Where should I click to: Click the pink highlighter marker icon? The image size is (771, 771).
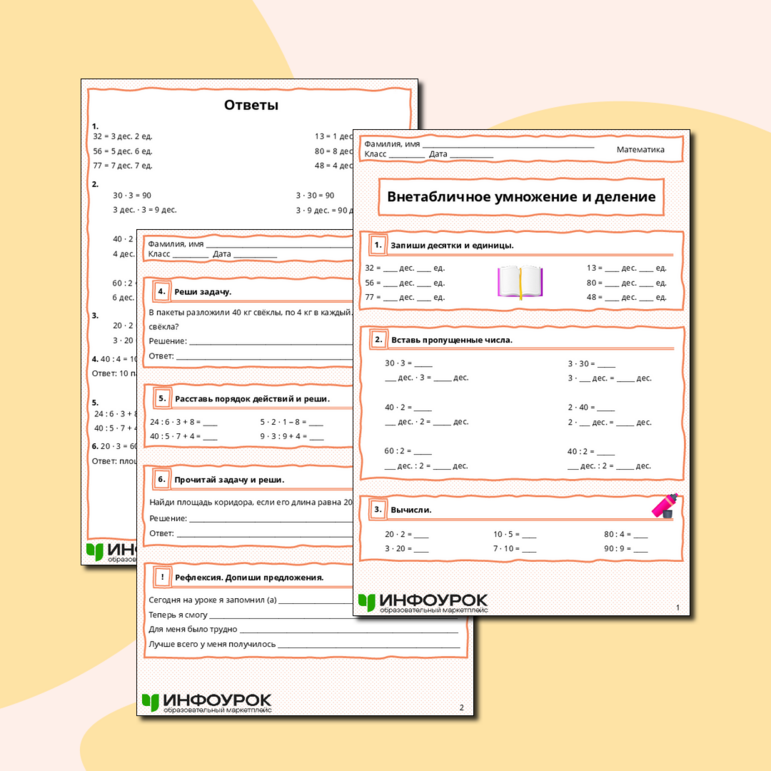[x=664, y=505]
